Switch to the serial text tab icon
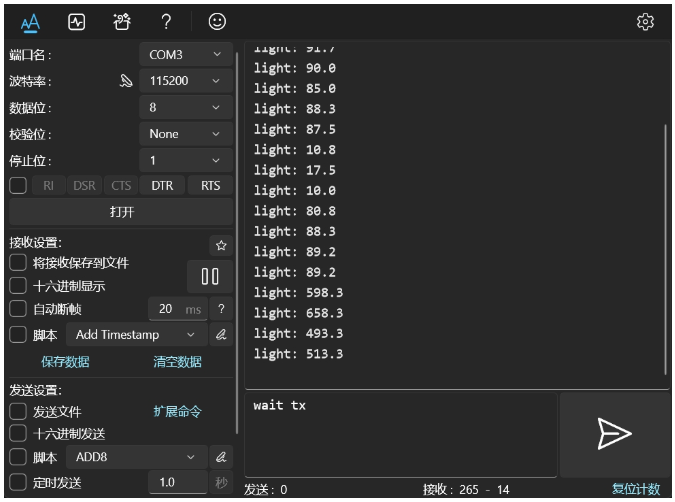This screenshot has height=502, width=675. pyautogui.click(x=30, y=21)
